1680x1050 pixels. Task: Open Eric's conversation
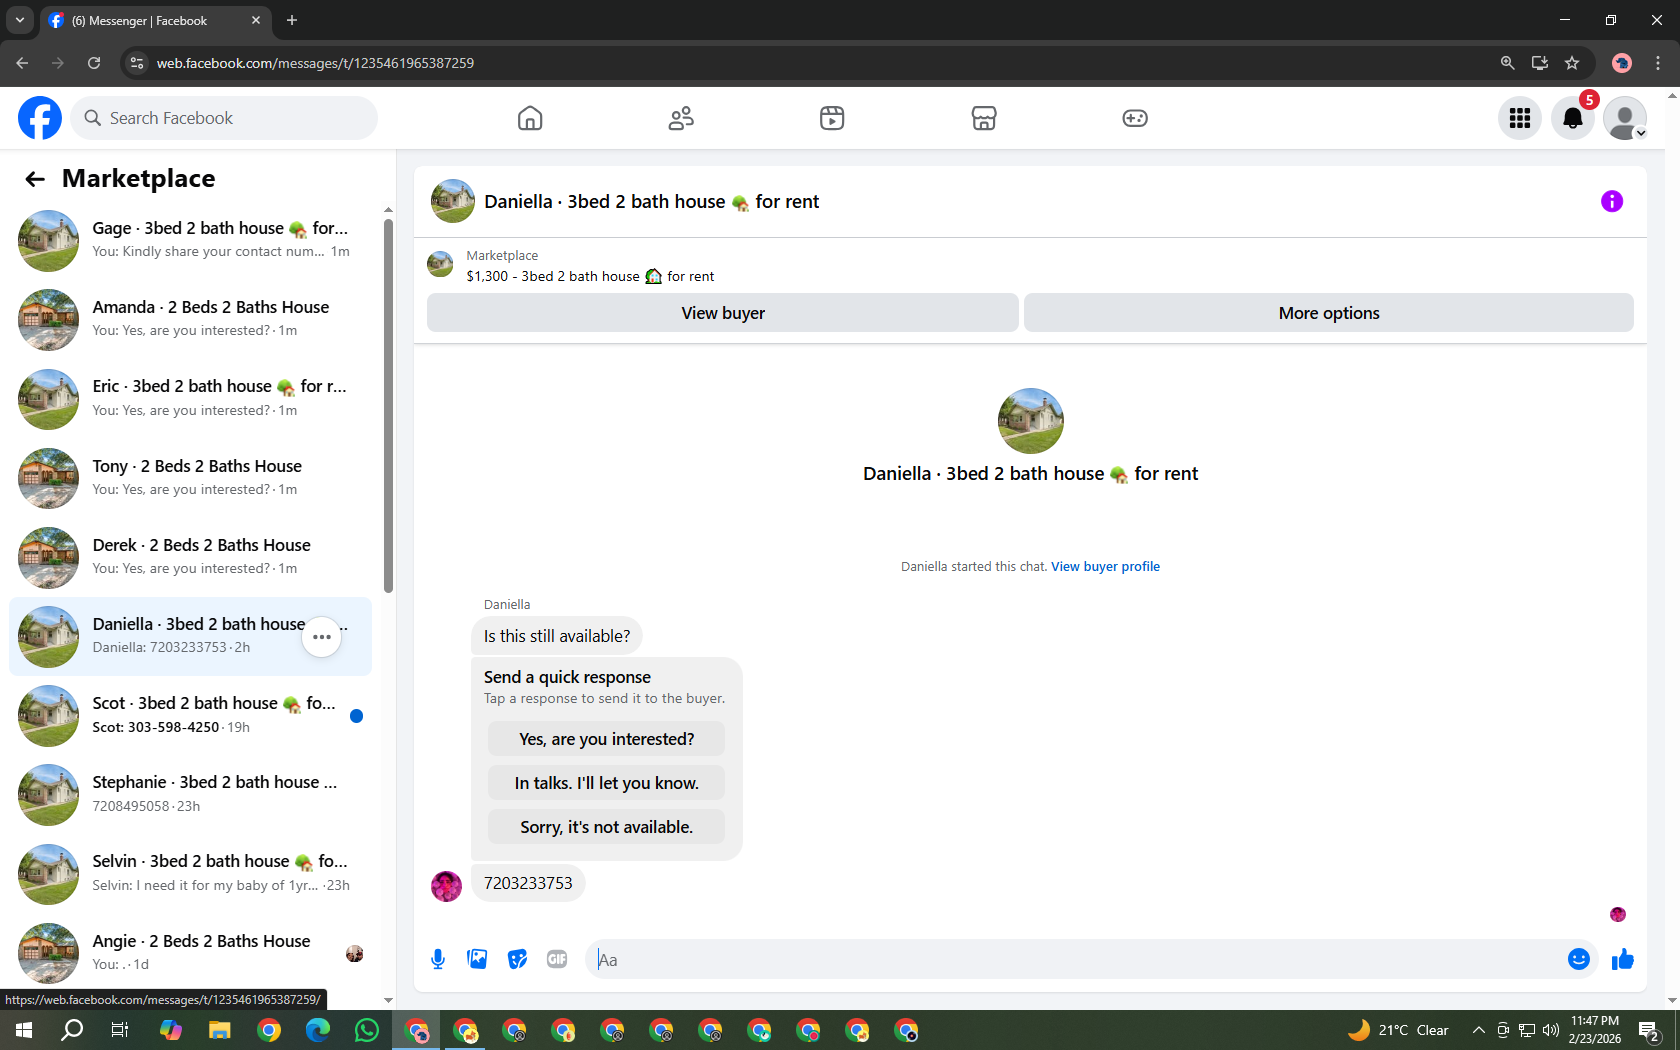pyautogui.click(x=190, y=399)
